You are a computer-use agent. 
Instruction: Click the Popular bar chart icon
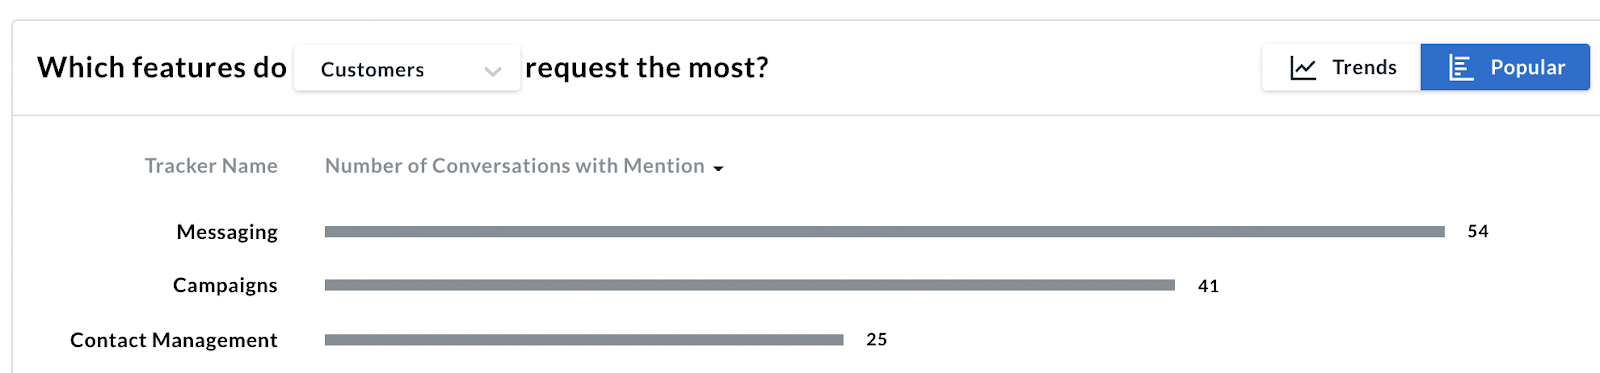1461,68
